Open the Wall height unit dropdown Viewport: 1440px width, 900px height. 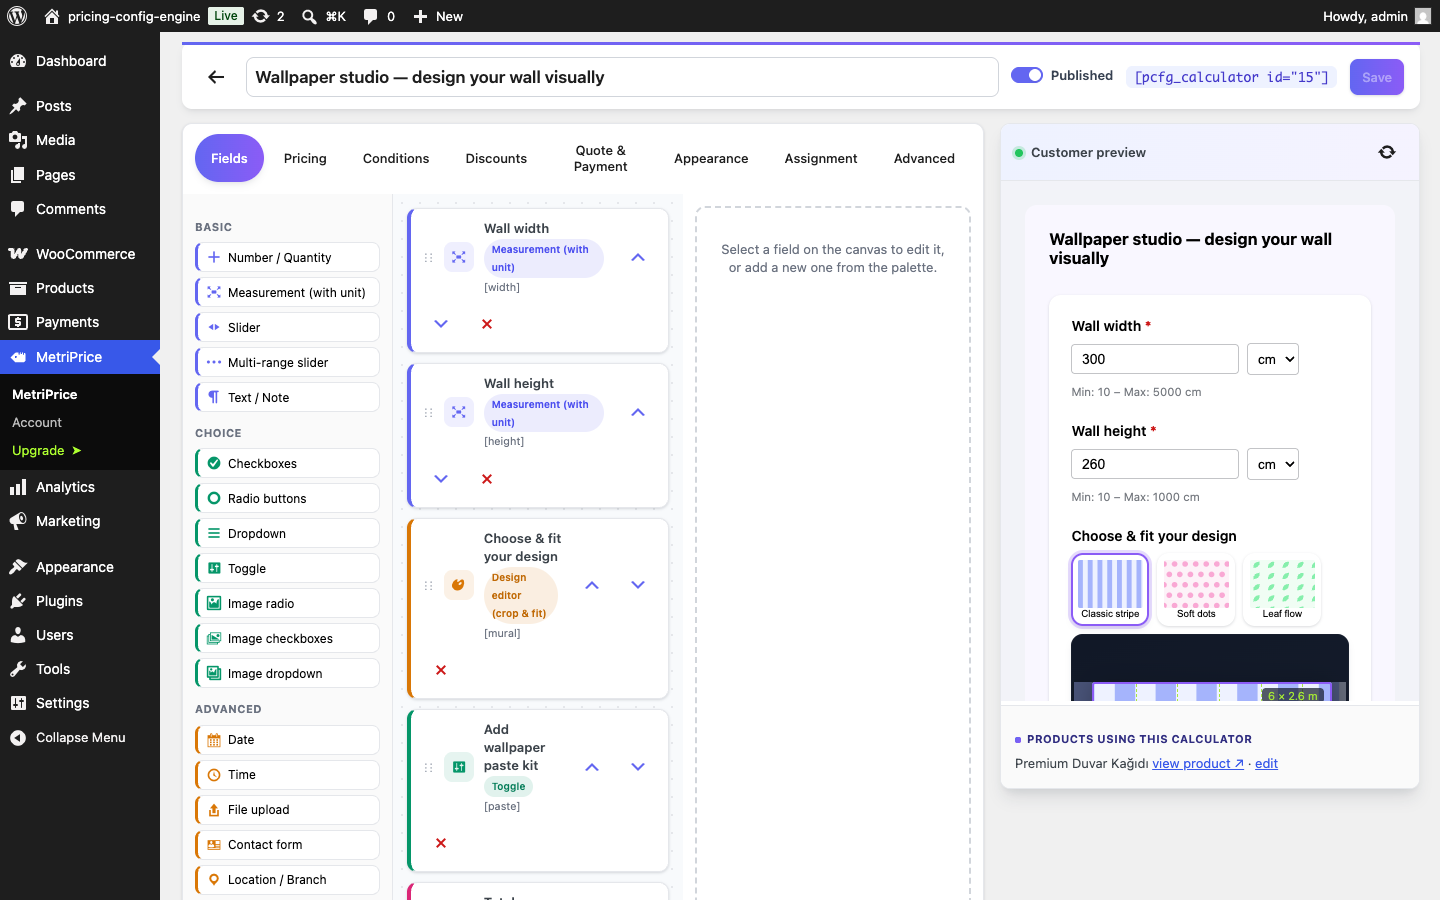click(1273, 464)
